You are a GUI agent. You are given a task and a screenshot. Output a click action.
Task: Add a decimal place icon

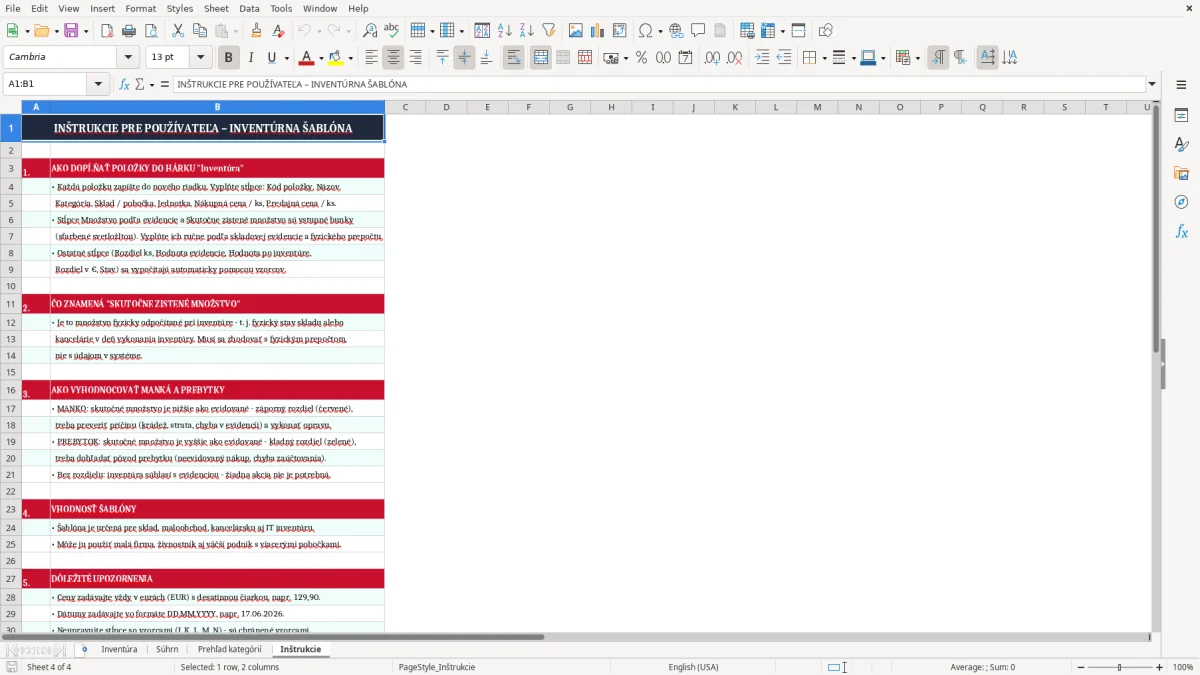point(713,58)
